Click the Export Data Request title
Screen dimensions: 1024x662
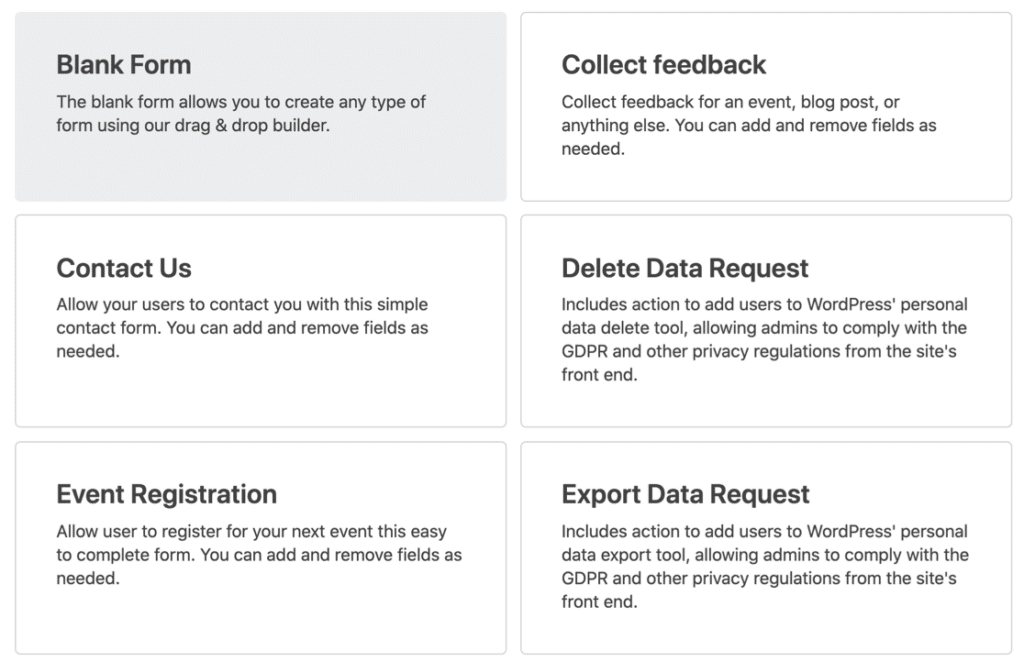tap(685, 494)
